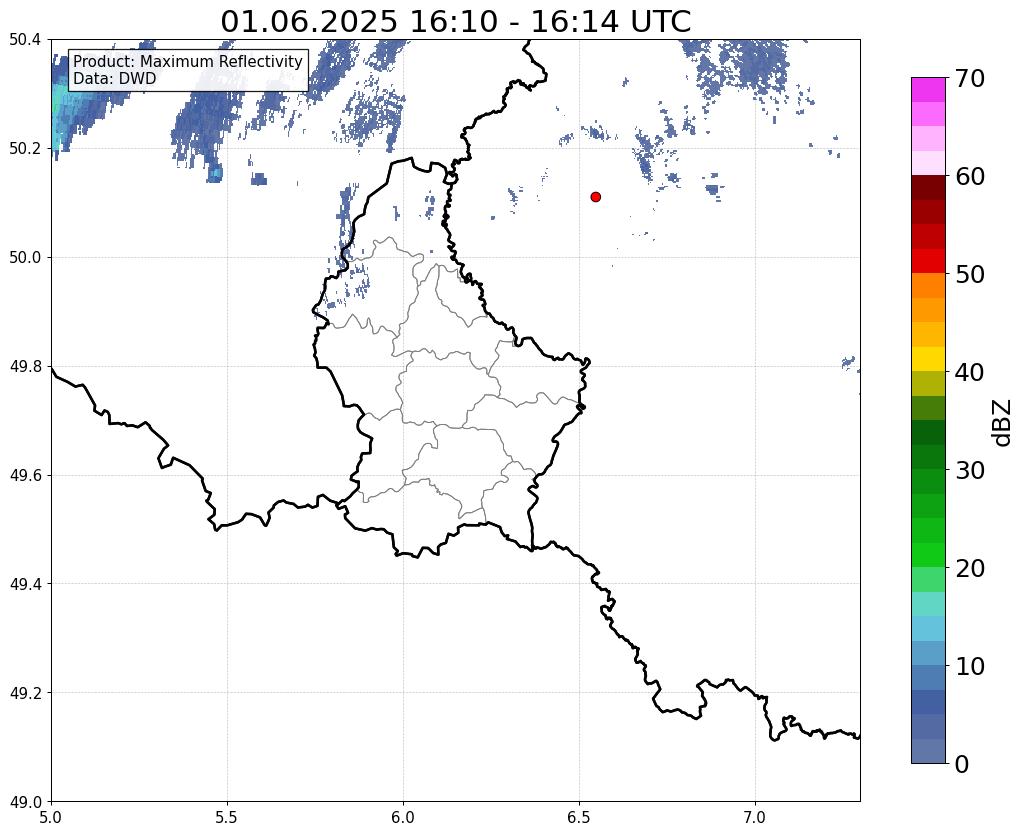Click the colorbar tick label 30
This screenshot has width=1023, height=834.
pyautogui.click(x=970, y=470)
